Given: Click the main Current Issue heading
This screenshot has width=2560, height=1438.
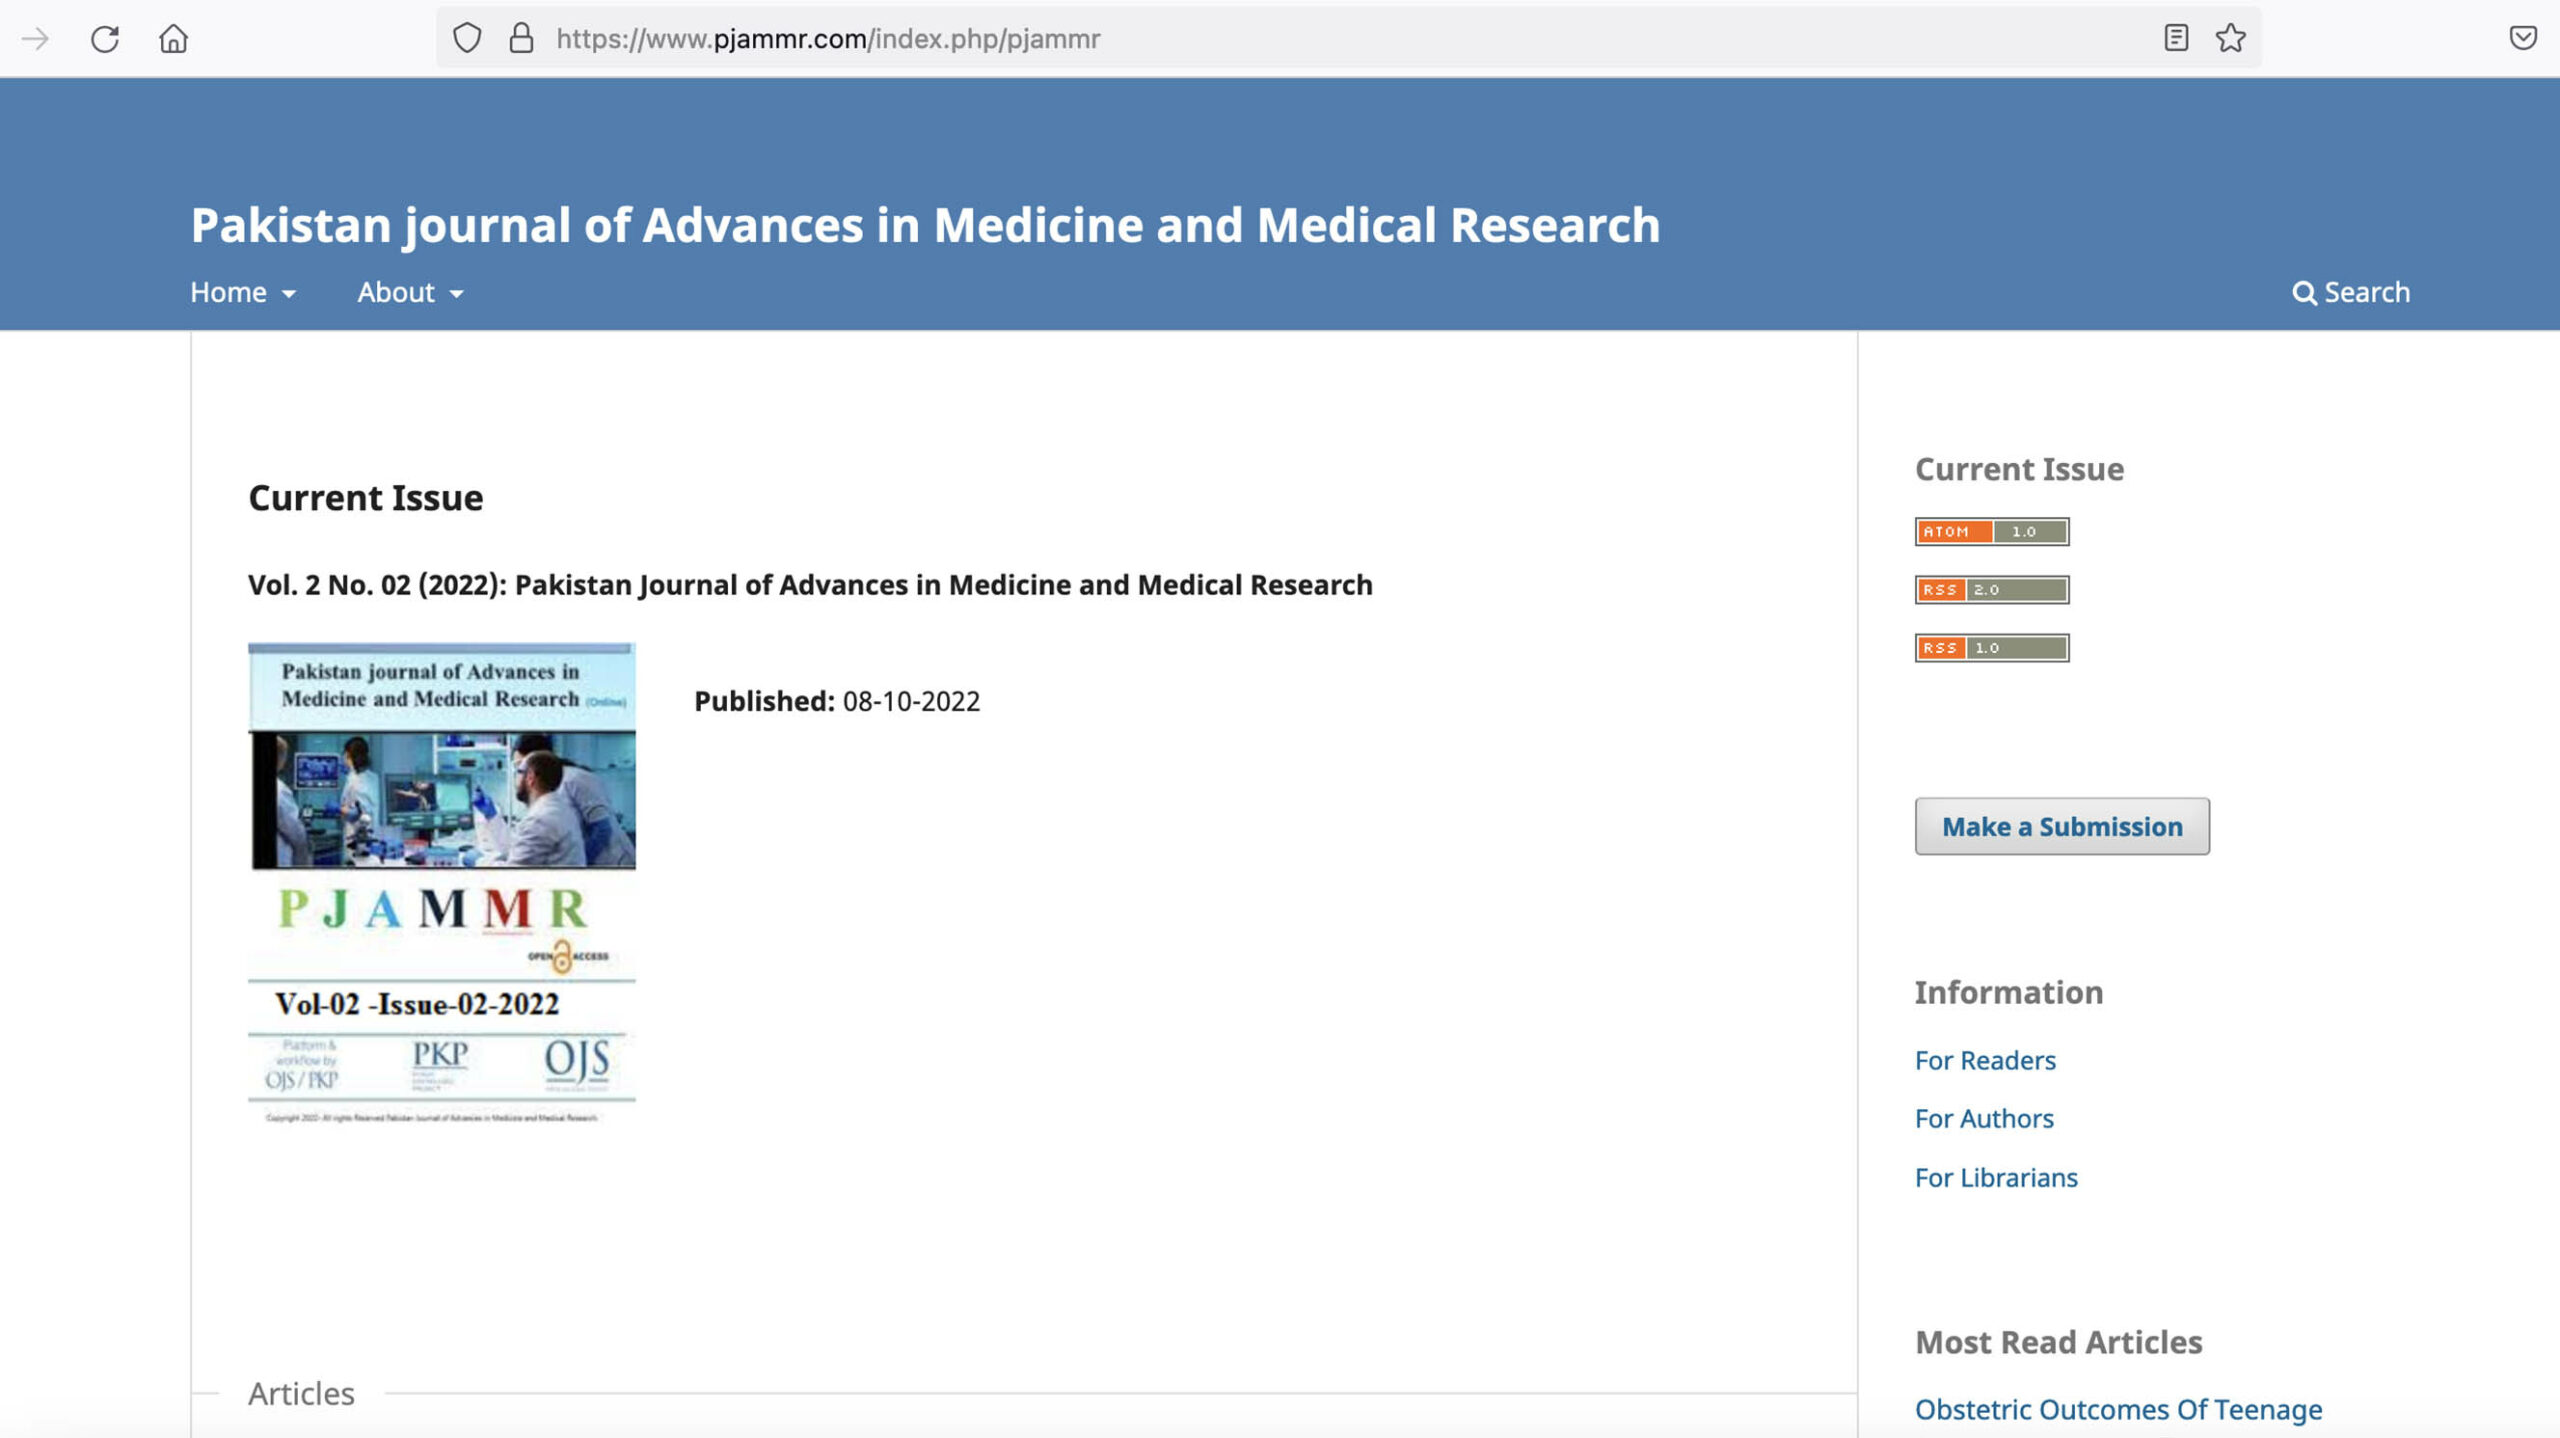Looking at the screenshot, I should pyautogui.click(x=366, y=498).
